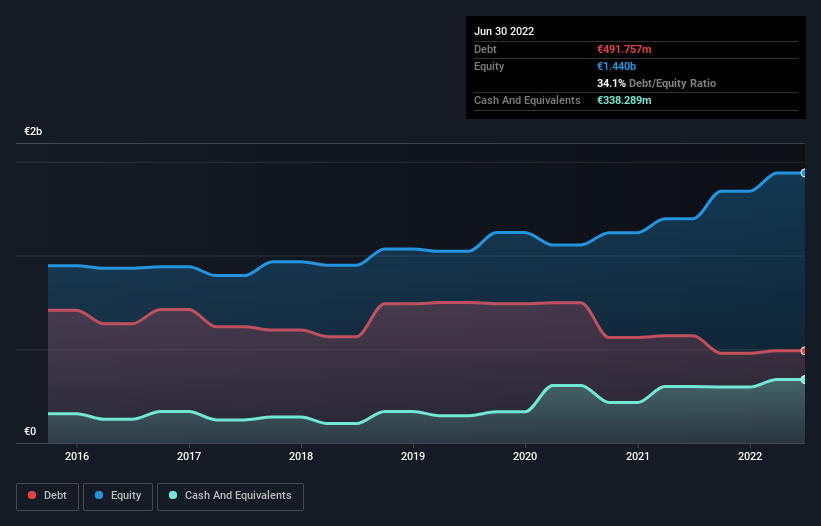Image resolution: width=821 pixels, height=526 pixels.
Task: Click the teal Cash And Equivalents legend dot
Action: 173,495
